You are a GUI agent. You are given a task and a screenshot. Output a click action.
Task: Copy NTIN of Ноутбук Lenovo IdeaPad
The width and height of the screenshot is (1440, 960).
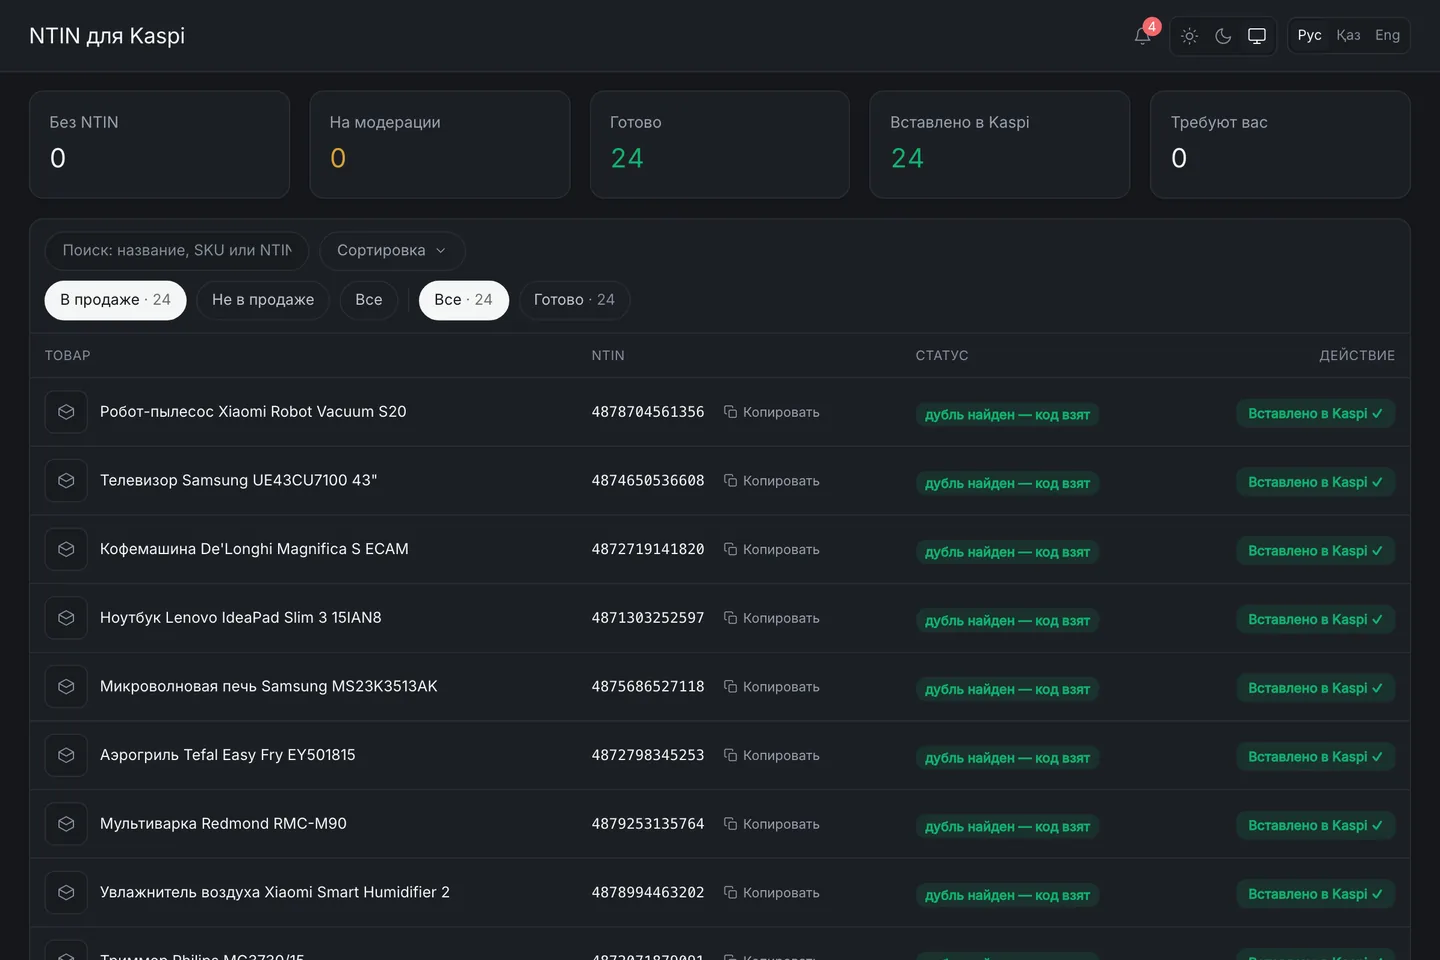(771, 618)
